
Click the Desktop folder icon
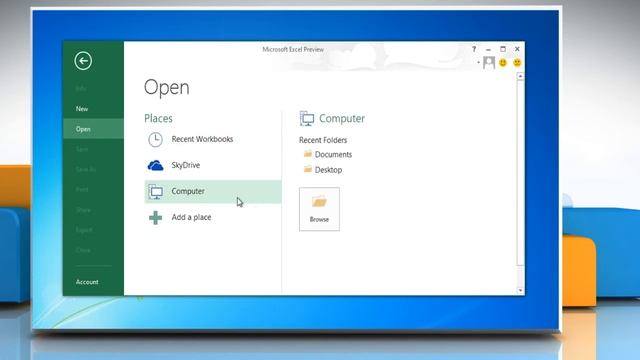point(308,169)
